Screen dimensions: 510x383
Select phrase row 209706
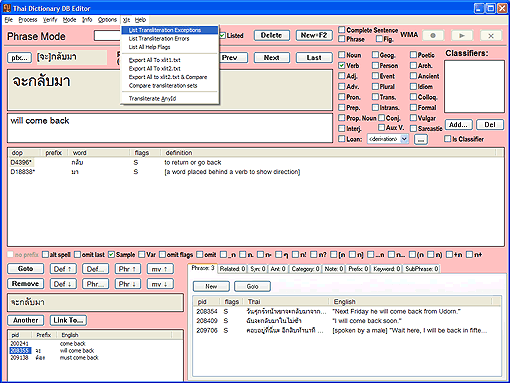click(x=347, y=330)
